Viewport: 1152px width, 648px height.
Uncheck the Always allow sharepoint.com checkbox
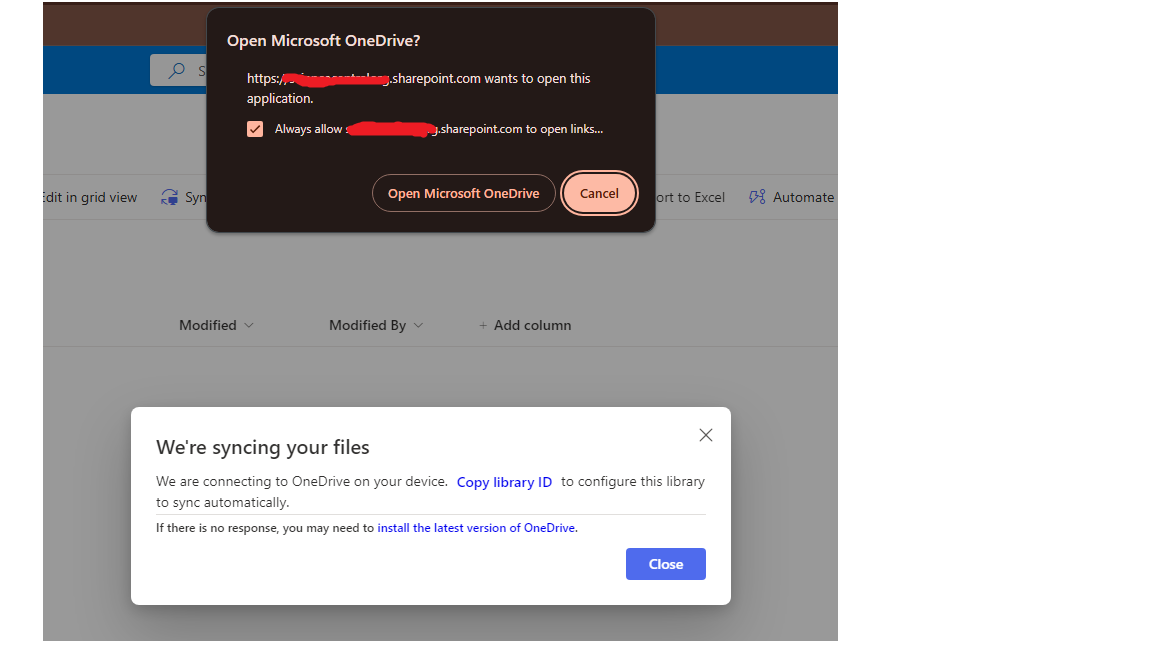point(255,129)
